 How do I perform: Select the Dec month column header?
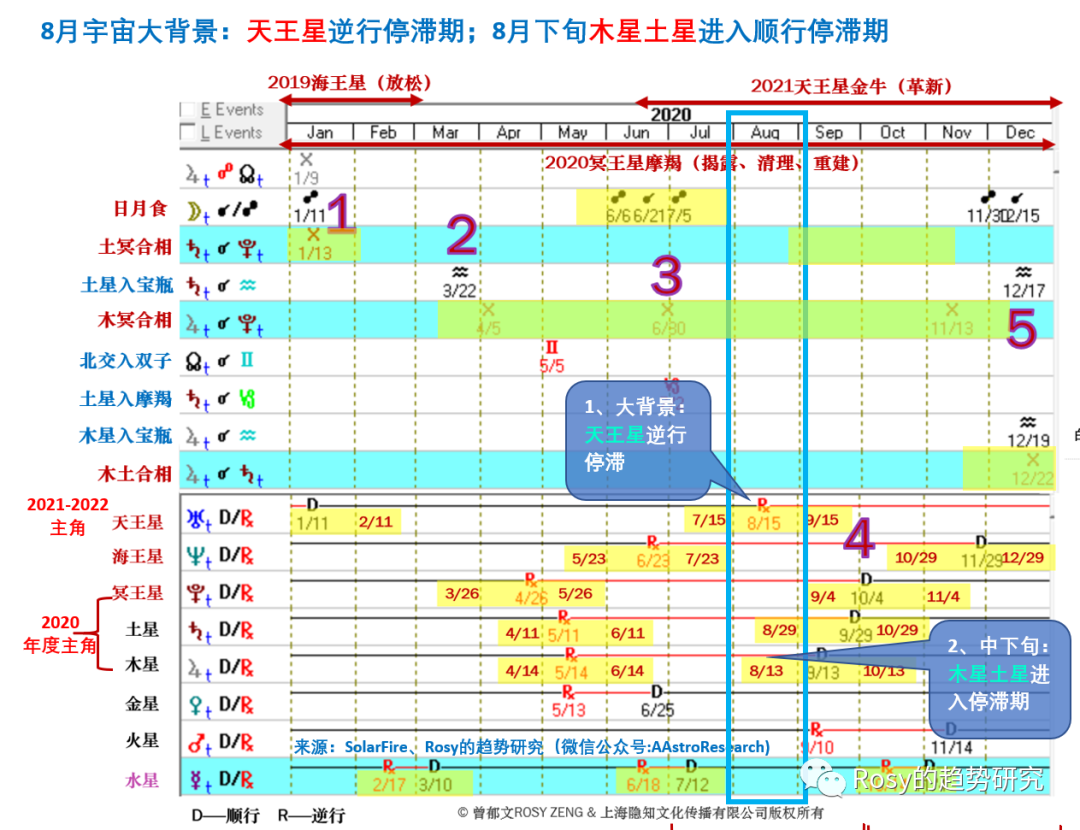[1020, 132]
